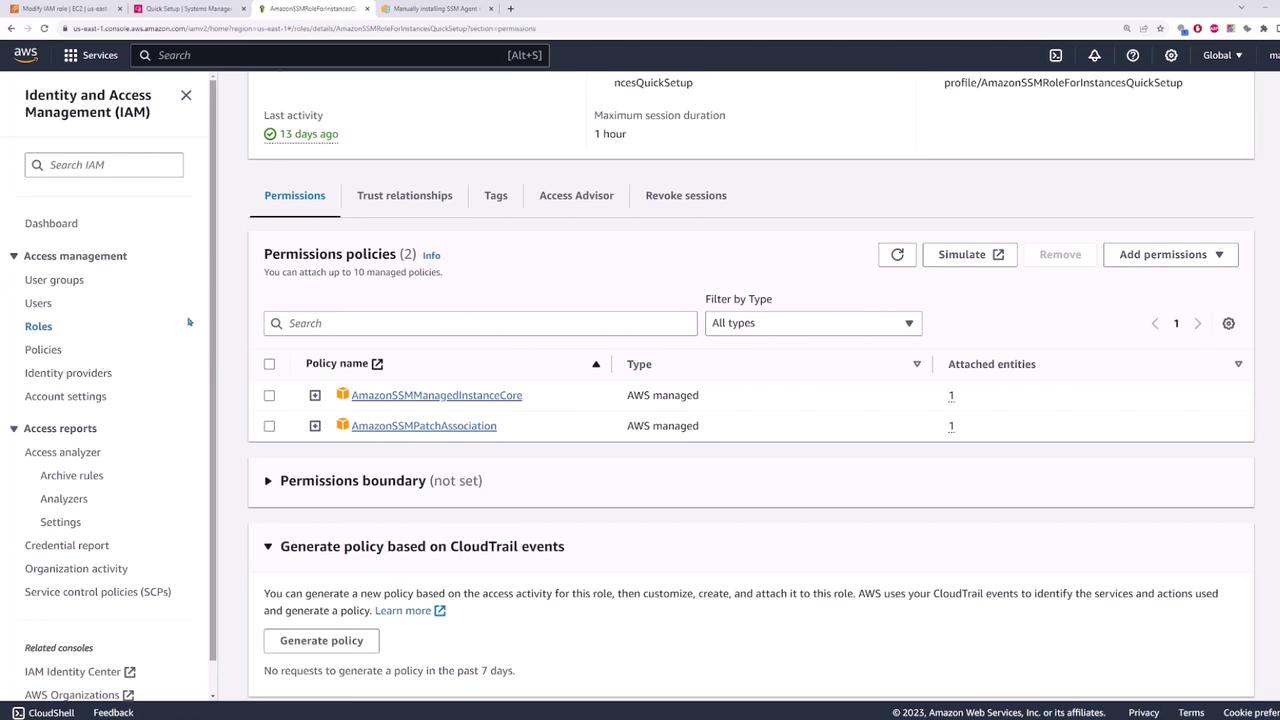Screen dimensions: 1280x720
Task: Collapse Generate policy based on CloudTrail events
Action: 268,547
